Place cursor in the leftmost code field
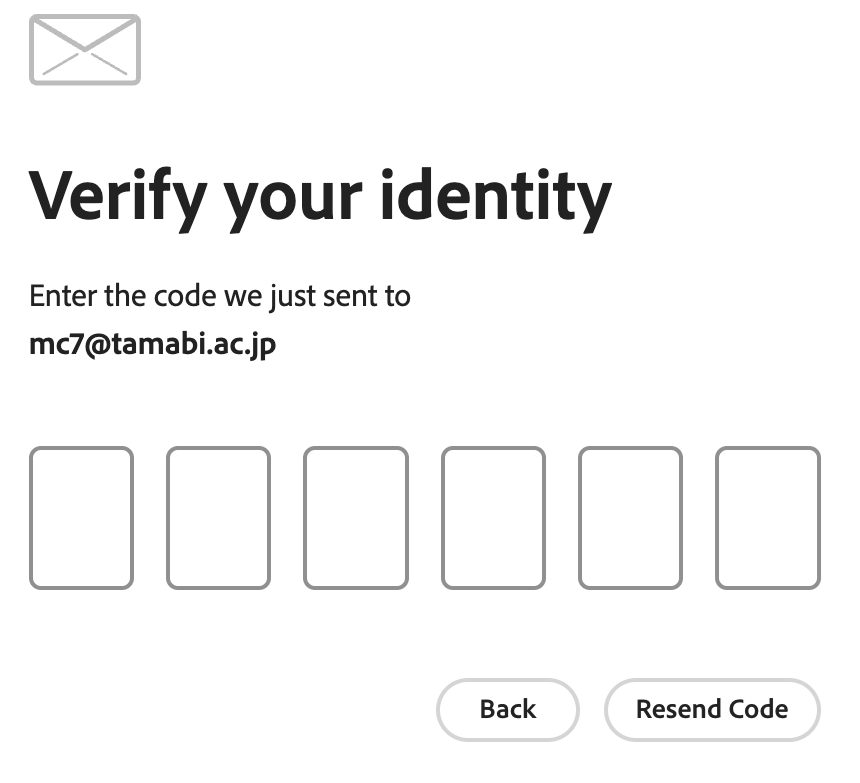 (x=81, y=518)
